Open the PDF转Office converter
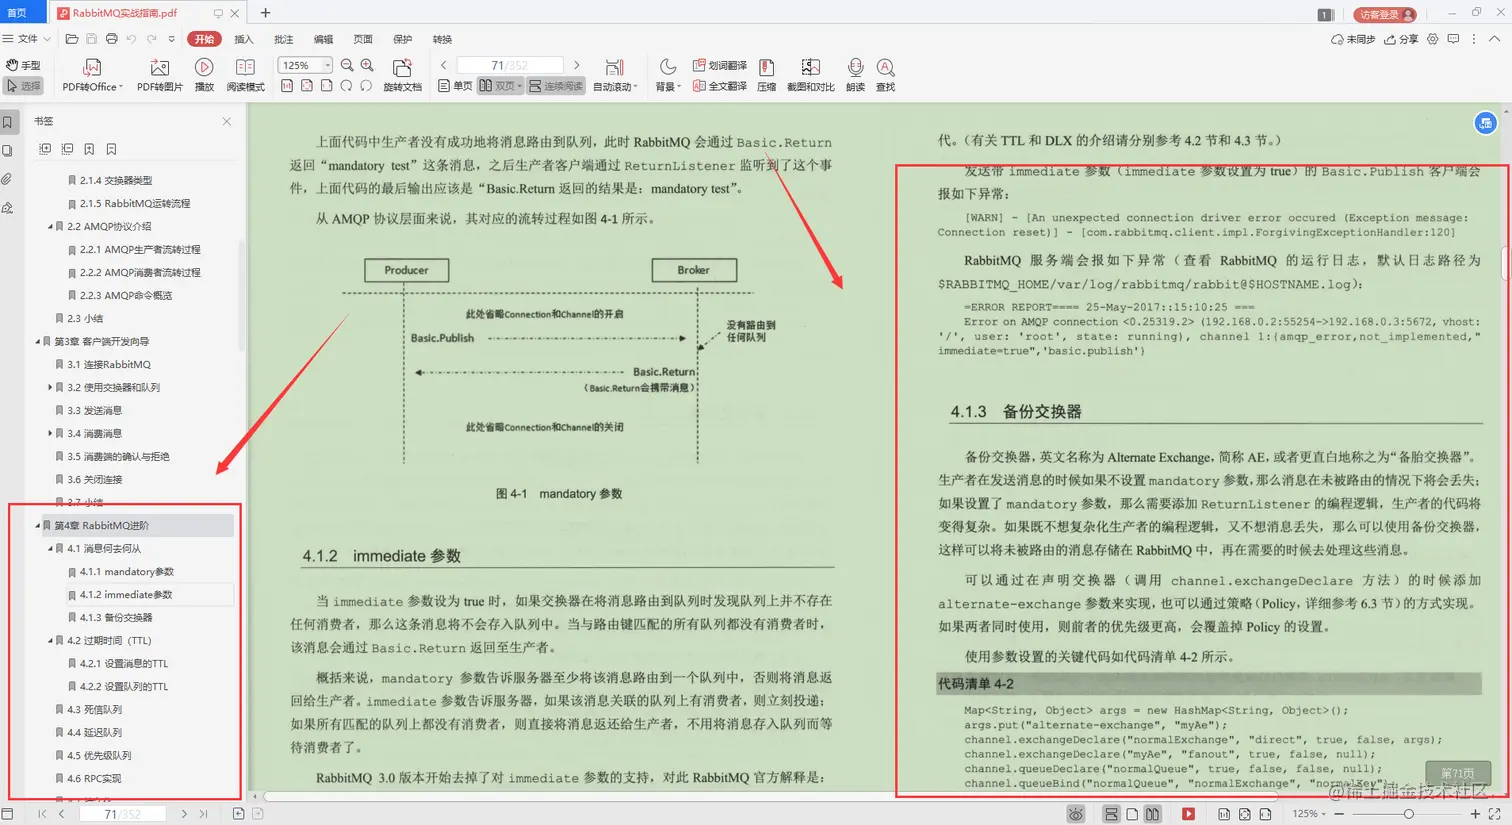The image size is (1512, 825). [x=92, y=74]
